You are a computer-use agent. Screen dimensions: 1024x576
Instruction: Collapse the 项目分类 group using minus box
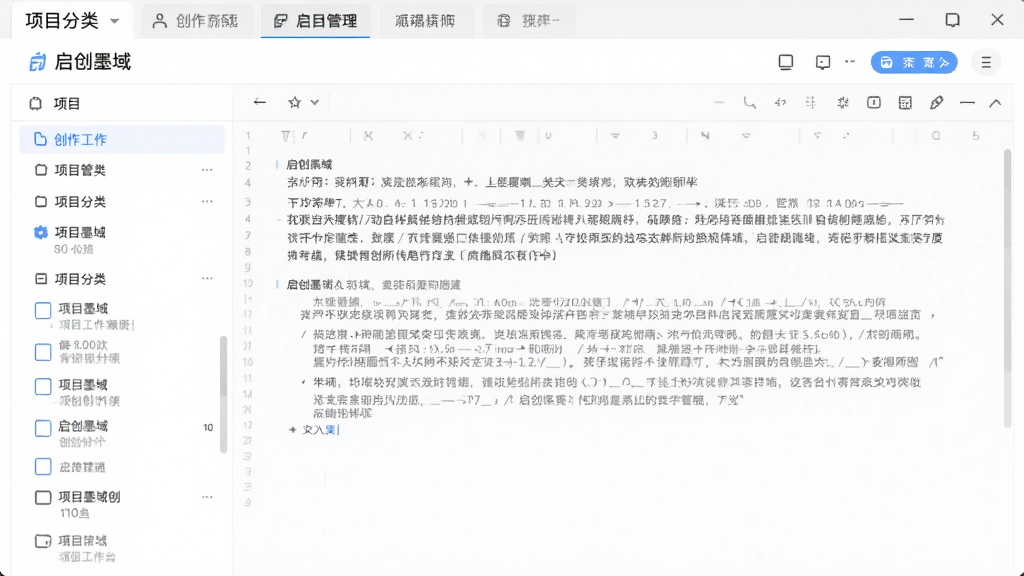point(40,279)
